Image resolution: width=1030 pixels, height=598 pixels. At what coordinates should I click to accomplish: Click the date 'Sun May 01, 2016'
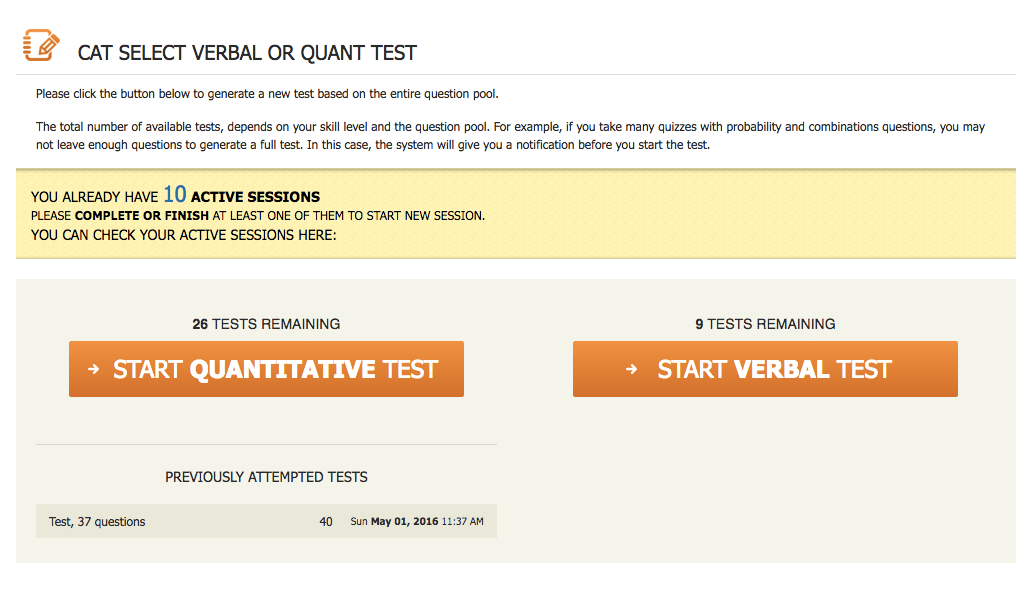(394, 521)
